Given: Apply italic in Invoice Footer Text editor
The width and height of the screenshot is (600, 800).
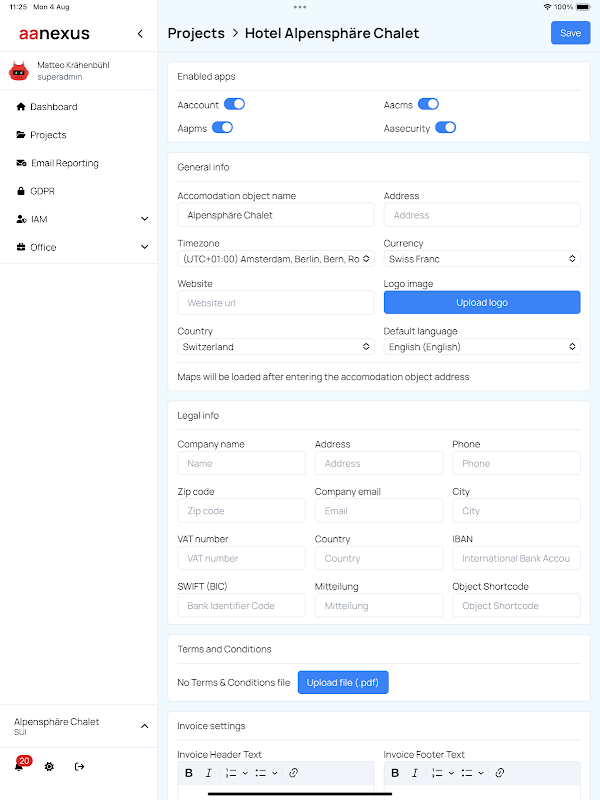Looking at the screenshot, I should coord(415,773).
